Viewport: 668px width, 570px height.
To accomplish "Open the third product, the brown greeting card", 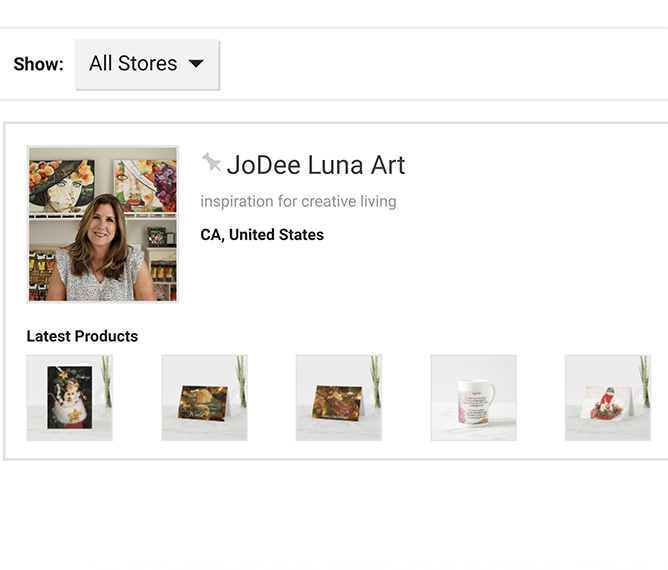I will 338,397.
